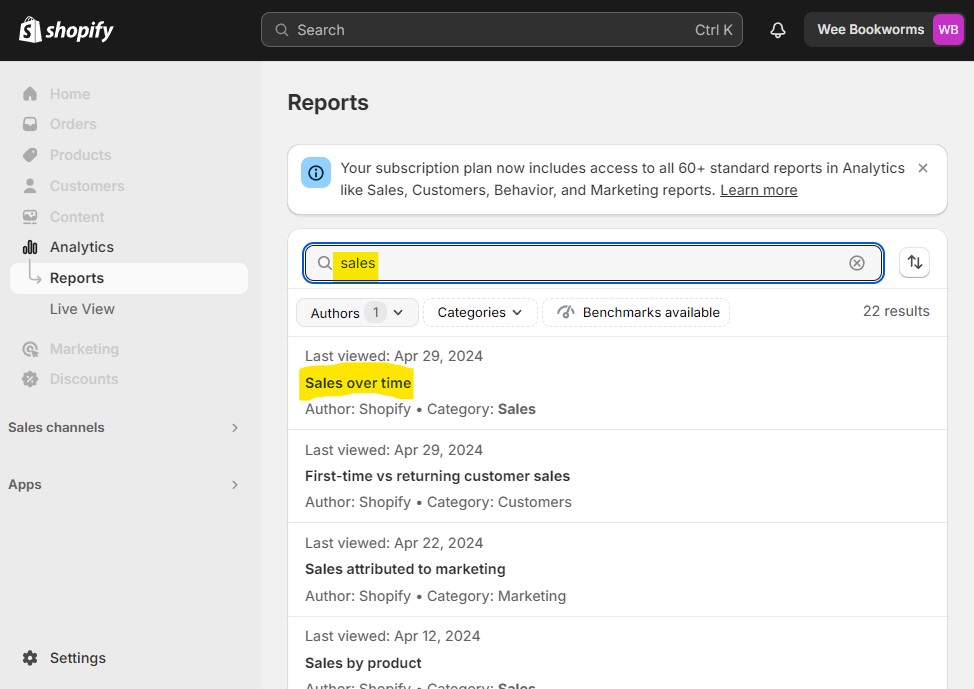974x689 pixels.
Task: Open the WB account avatar
Action: pyautogui.click(x=947, y=29)
